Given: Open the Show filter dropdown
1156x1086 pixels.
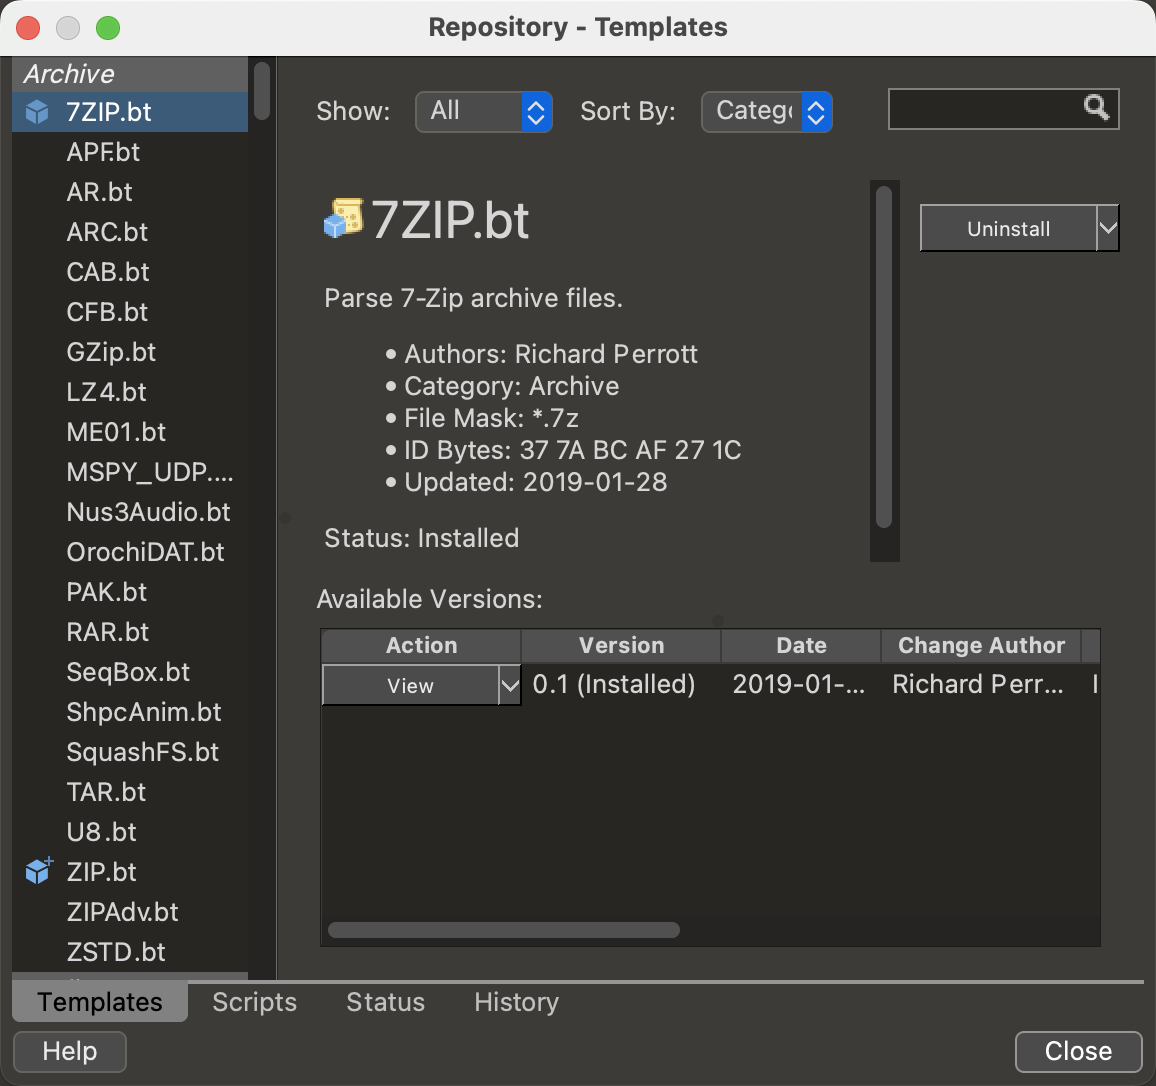Looking at the screenshot, I should [x=484, y=112].
